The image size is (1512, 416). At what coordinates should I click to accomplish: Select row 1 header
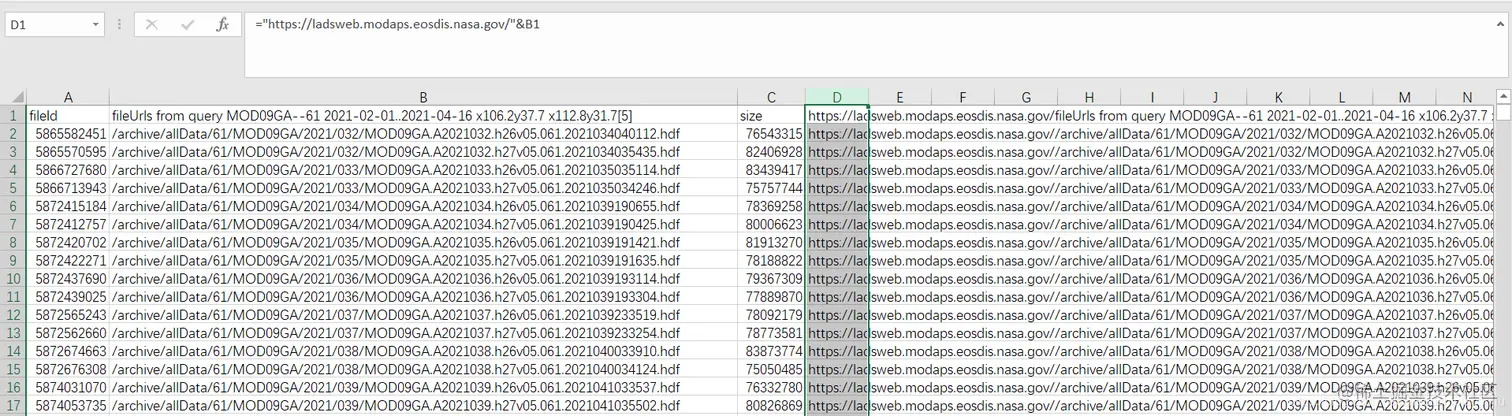tap(13, 116)
